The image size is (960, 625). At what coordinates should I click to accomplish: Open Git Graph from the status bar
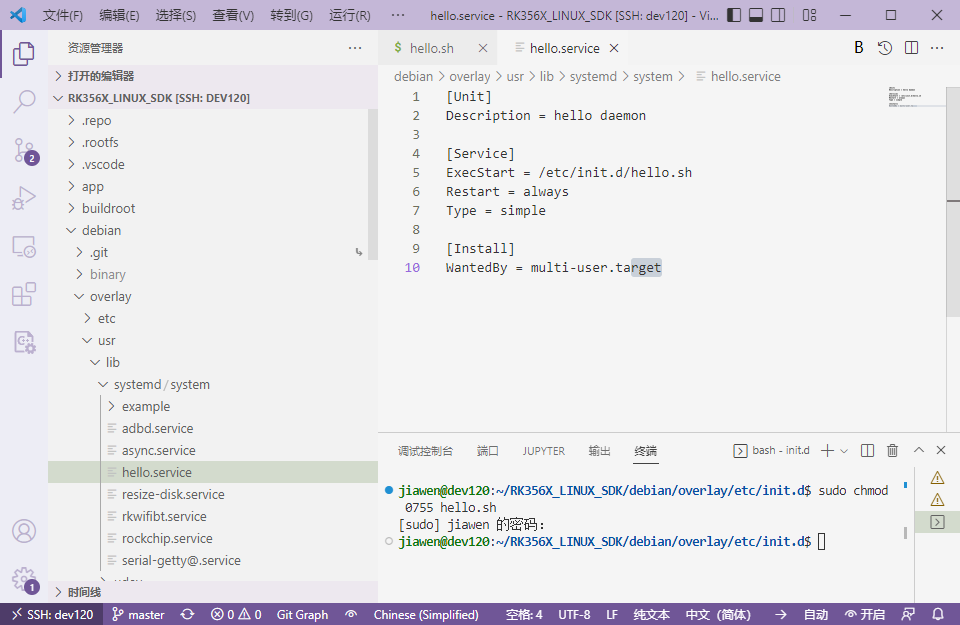pos(302,614)
